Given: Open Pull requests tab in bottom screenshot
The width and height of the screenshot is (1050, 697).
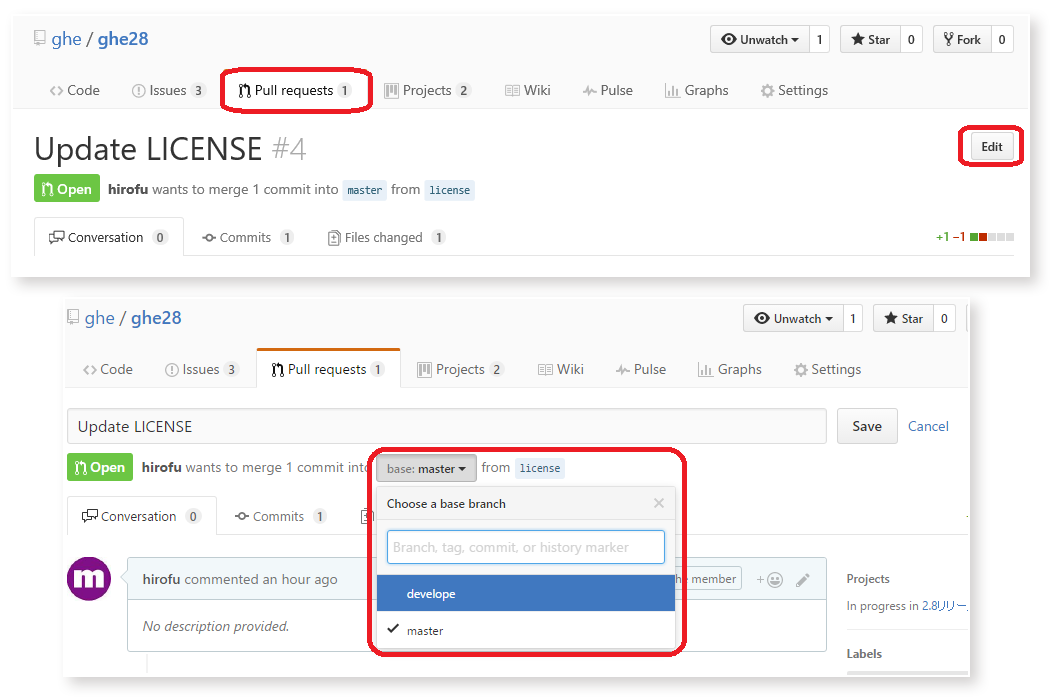Looking at the screenshot, I should pos(328,370).
